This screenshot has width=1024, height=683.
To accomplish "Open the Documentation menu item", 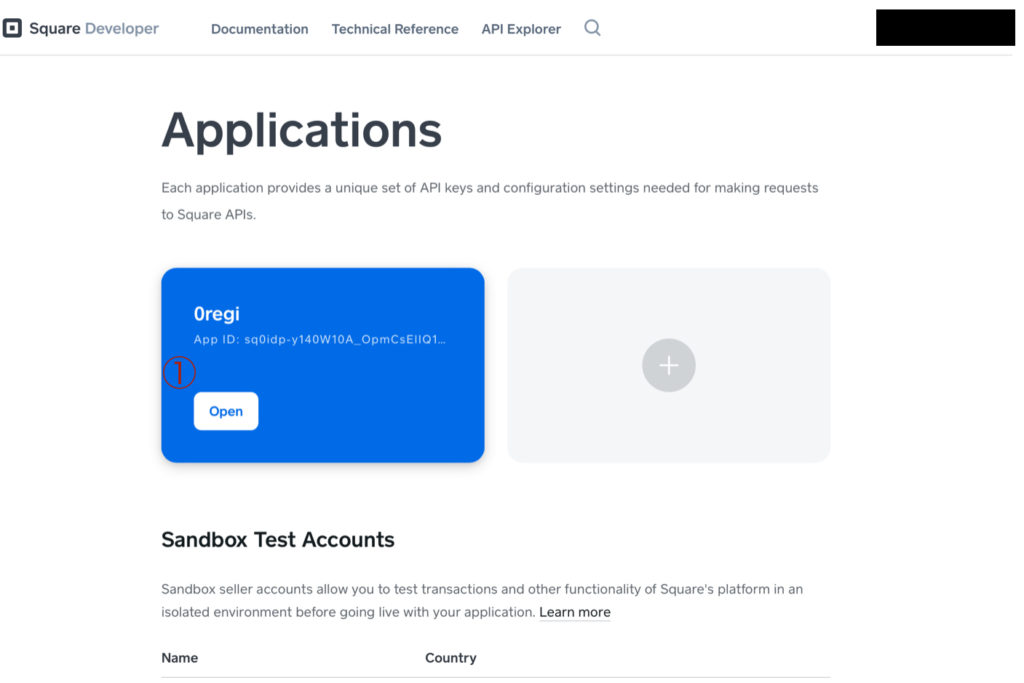I will 259,29.
